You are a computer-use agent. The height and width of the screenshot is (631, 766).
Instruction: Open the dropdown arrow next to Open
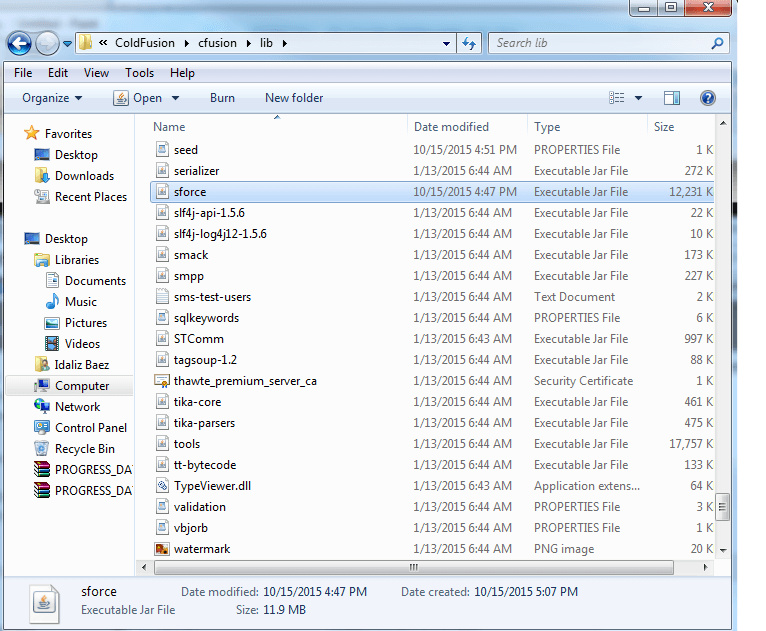(x=175, y=98)
